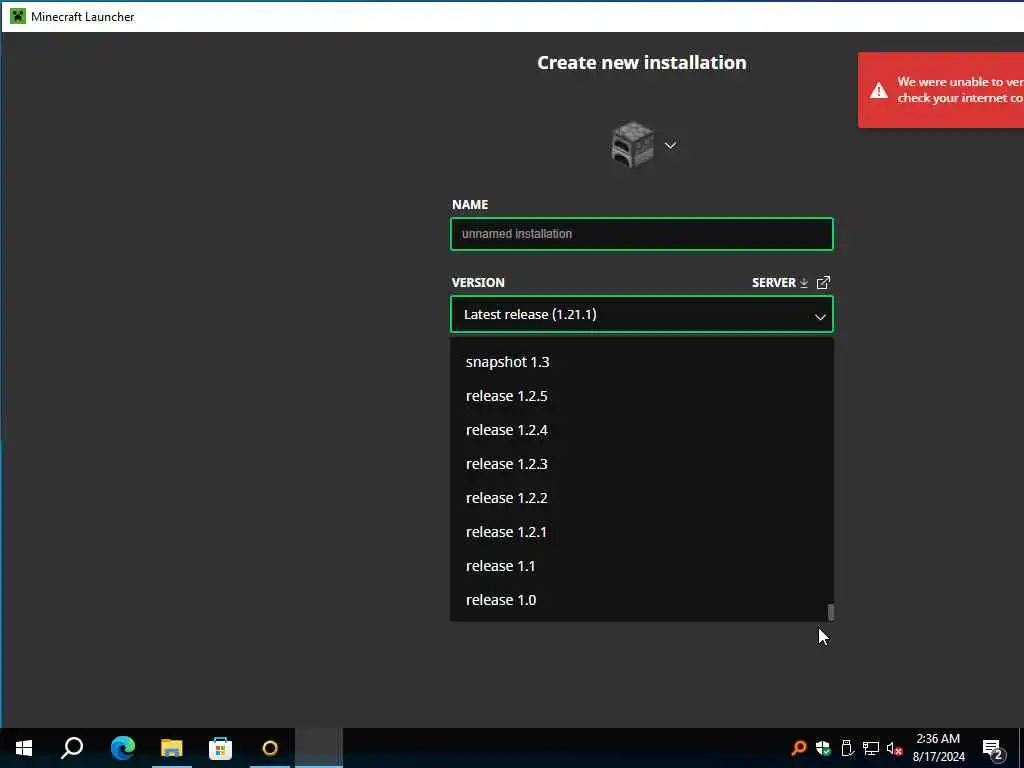Click the version list scrollbar thumb
This screenshot has width=1024, height=768.
coord(831,612)
